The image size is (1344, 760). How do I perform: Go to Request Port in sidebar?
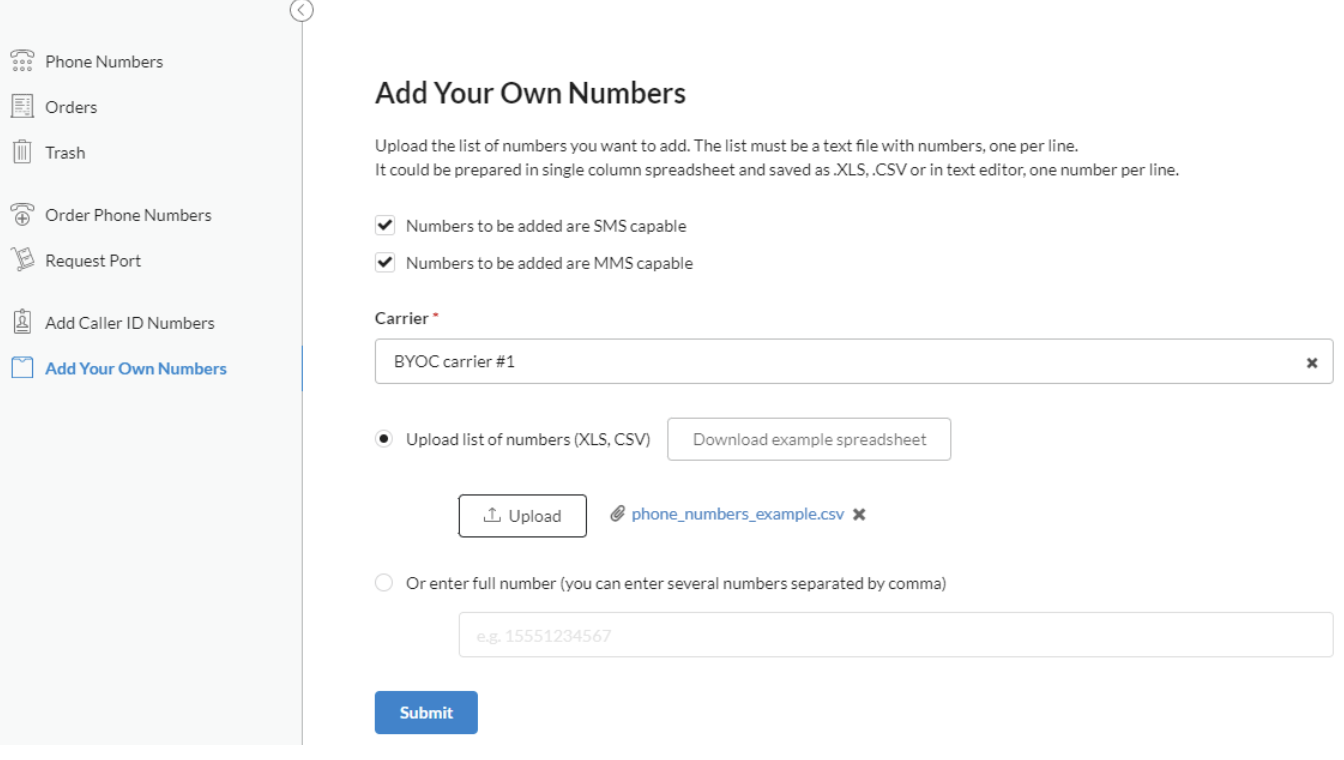(x=93, y=261)
